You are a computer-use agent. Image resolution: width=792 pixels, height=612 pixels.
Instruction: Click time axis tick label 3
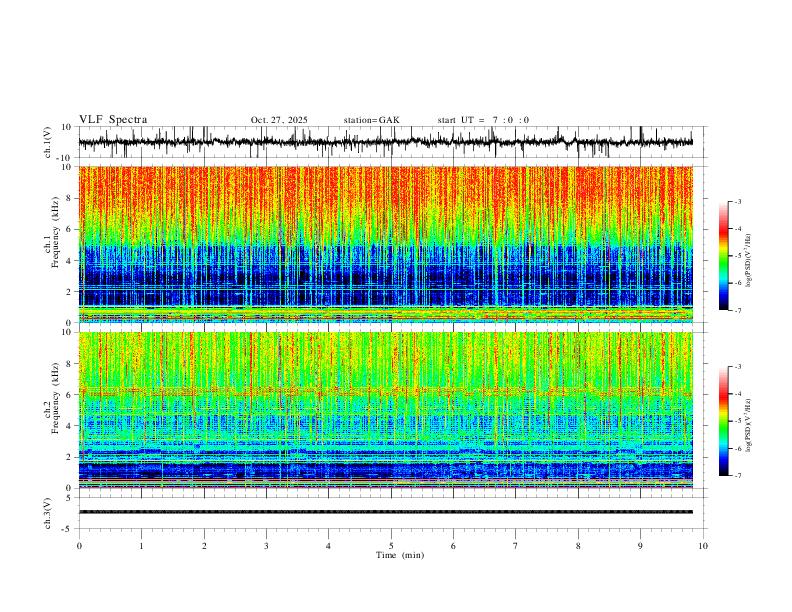266,546
